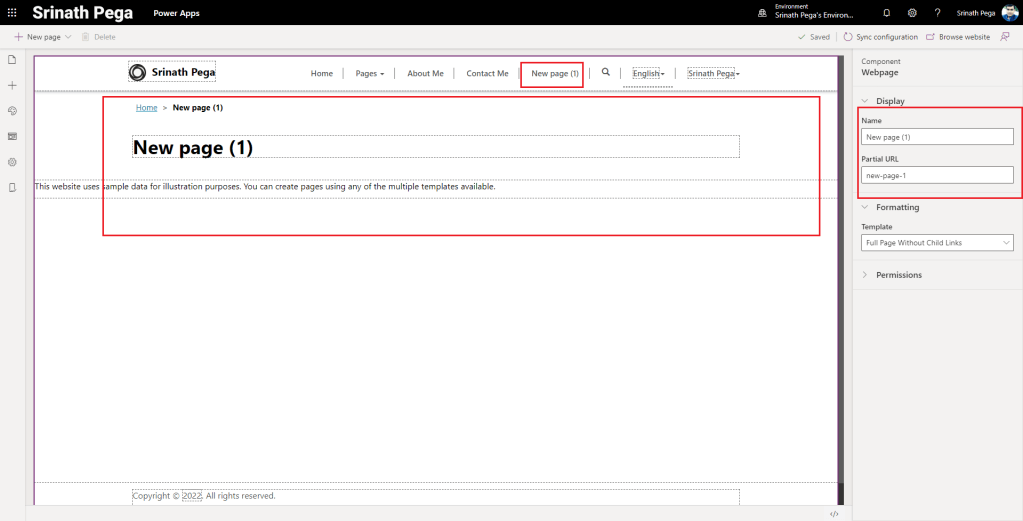The height and width of the screenshot is (521, 1023).
Task: Open the help question mark icon
Action: (937, 13)
